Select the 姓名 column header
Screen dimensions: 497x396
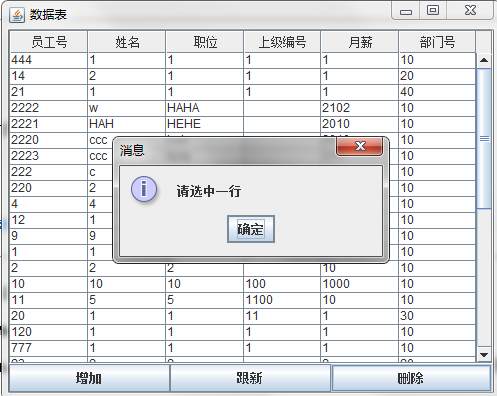(x=127, y=42)
